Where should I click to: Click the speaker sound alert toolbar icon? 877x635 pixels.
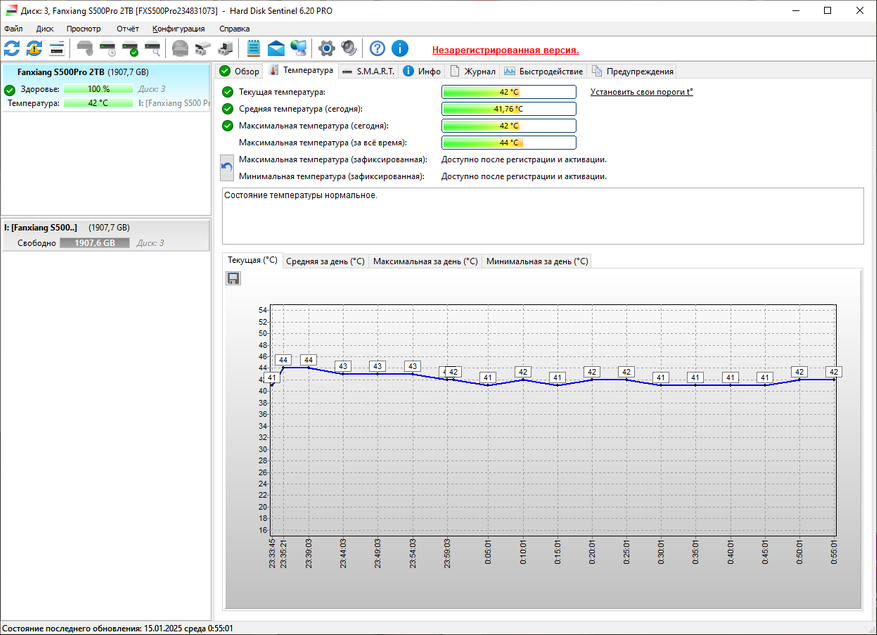[349, 48]
